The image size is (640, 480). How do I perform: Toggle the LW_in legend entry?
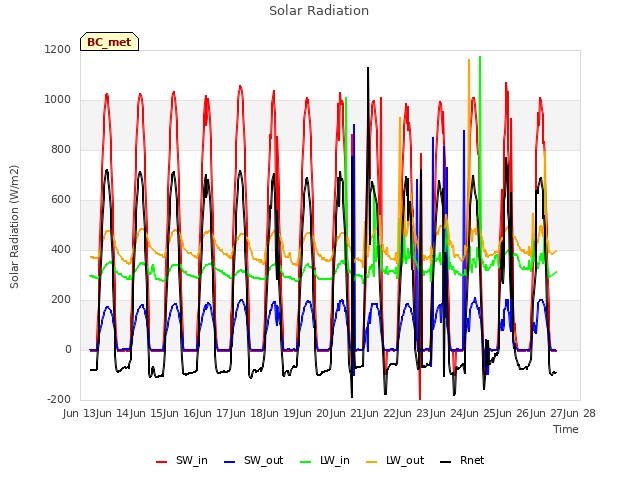pyautogui.click(x=324, y=460)
